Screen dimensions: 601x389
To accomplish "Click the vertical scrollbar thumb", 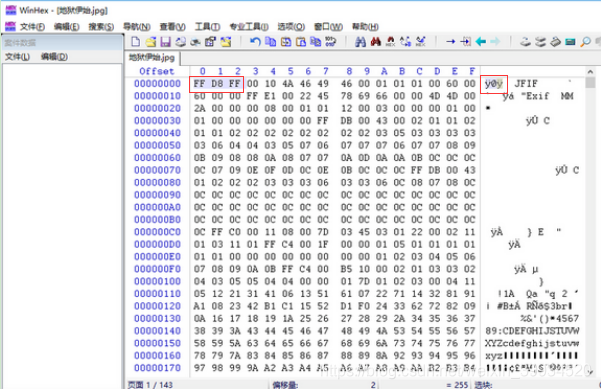I will pyautogui.click(x=590, y=82).
